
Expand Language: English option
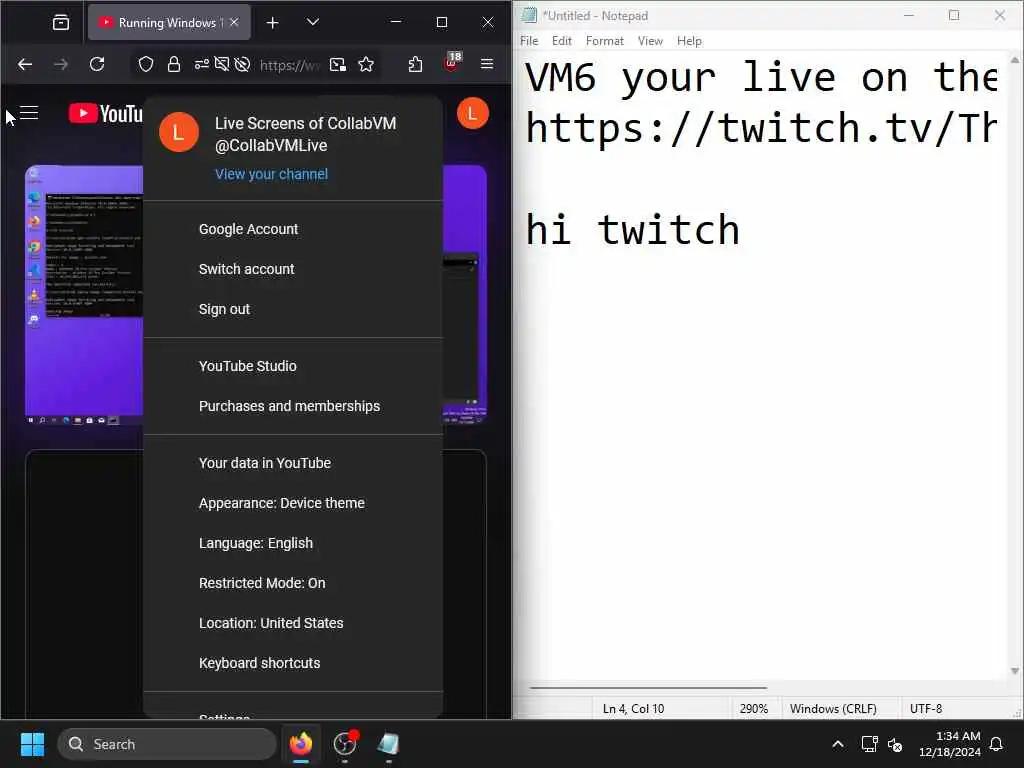point(293,543)
